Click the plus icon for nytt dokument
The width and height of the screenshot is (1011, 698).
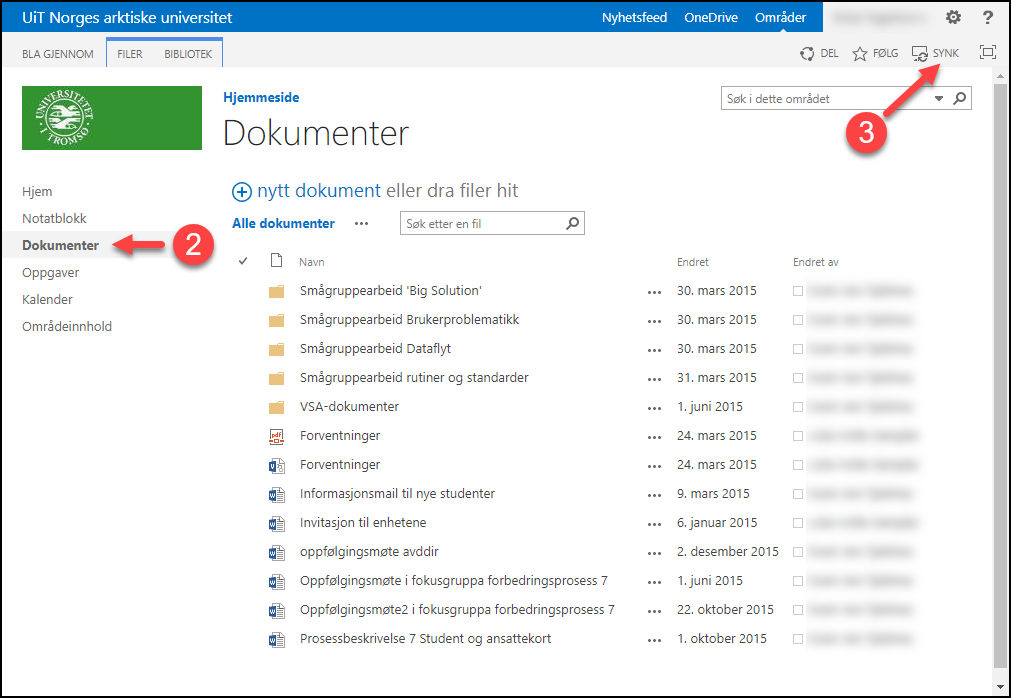click(242, 192)
